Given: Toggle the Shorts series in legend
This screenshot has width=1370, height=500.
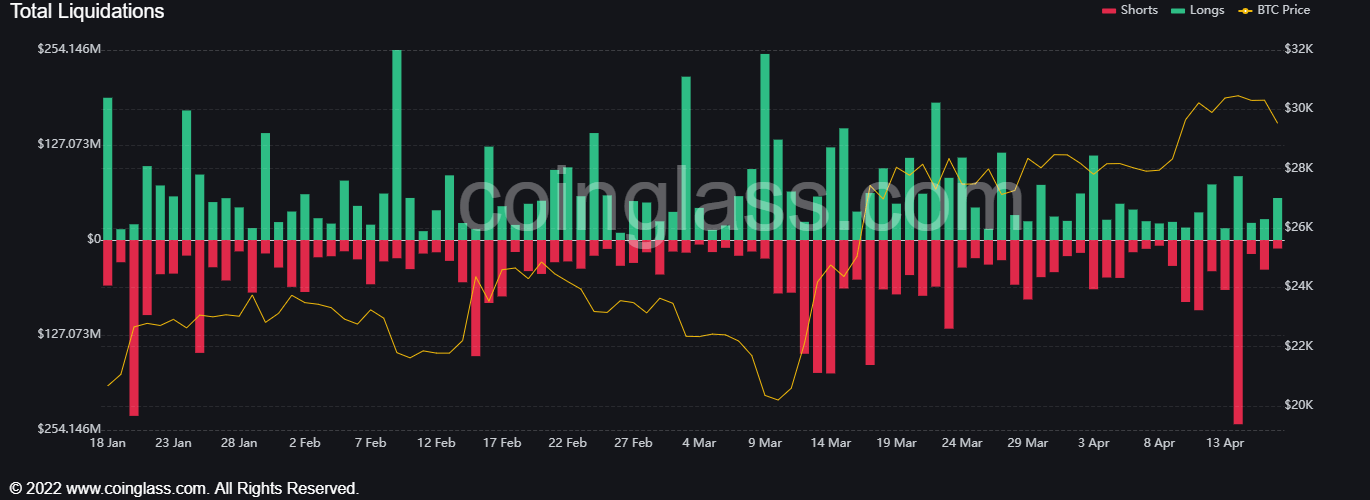Looking at the screenshot, I should [x=1139, y=10].
